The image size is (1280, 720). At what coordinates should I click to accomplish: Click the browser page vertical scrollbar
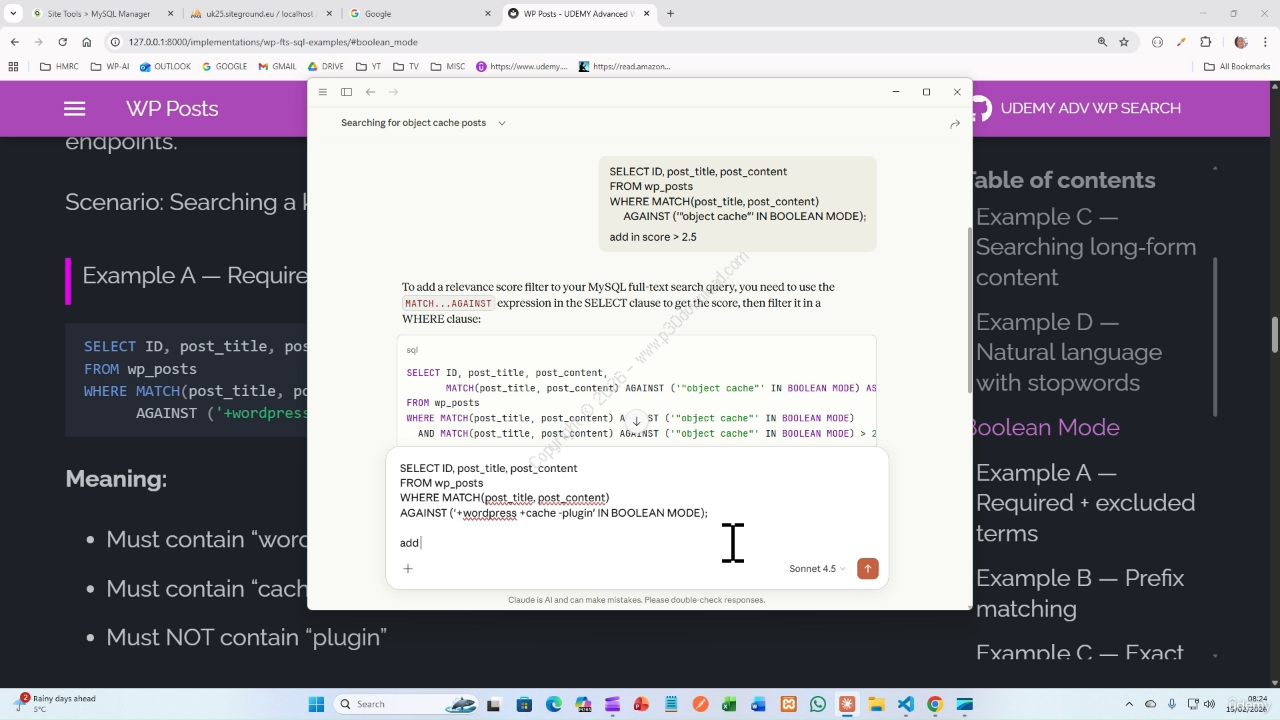pos(1274,335)
